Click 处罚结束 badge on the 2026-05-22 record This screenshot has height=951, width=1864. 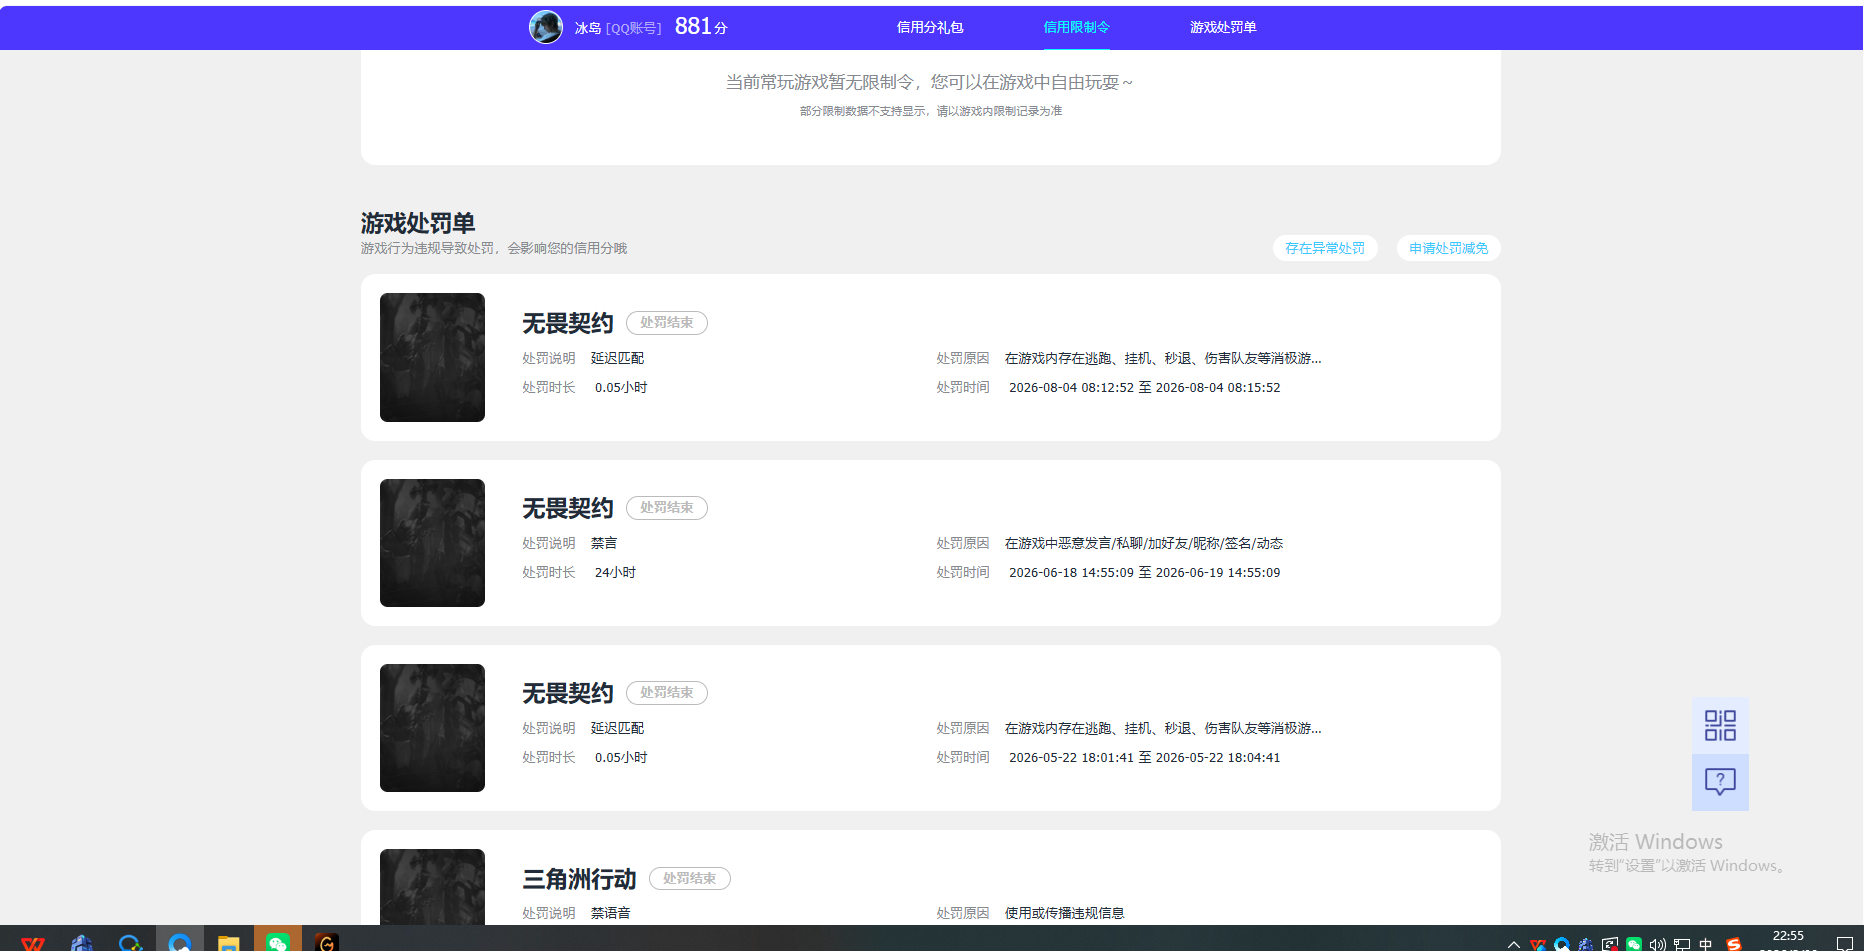point(667,693)
